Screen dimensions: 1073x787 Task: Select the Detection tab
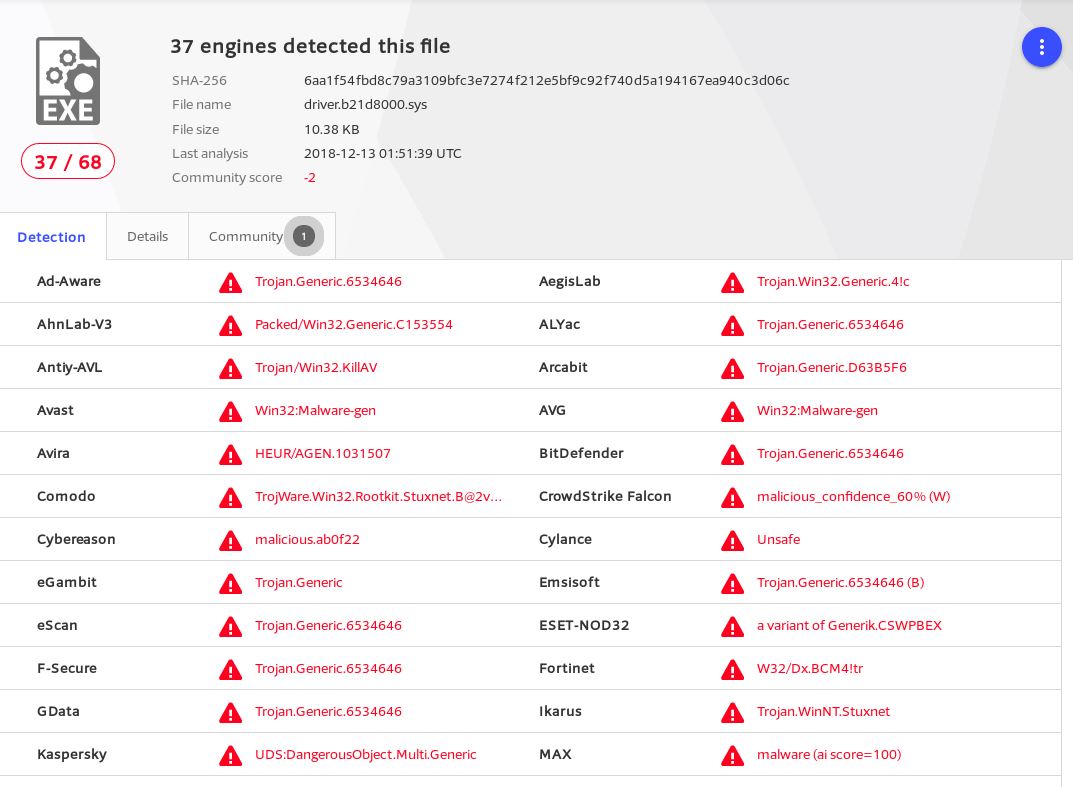[x=51, y=237]
